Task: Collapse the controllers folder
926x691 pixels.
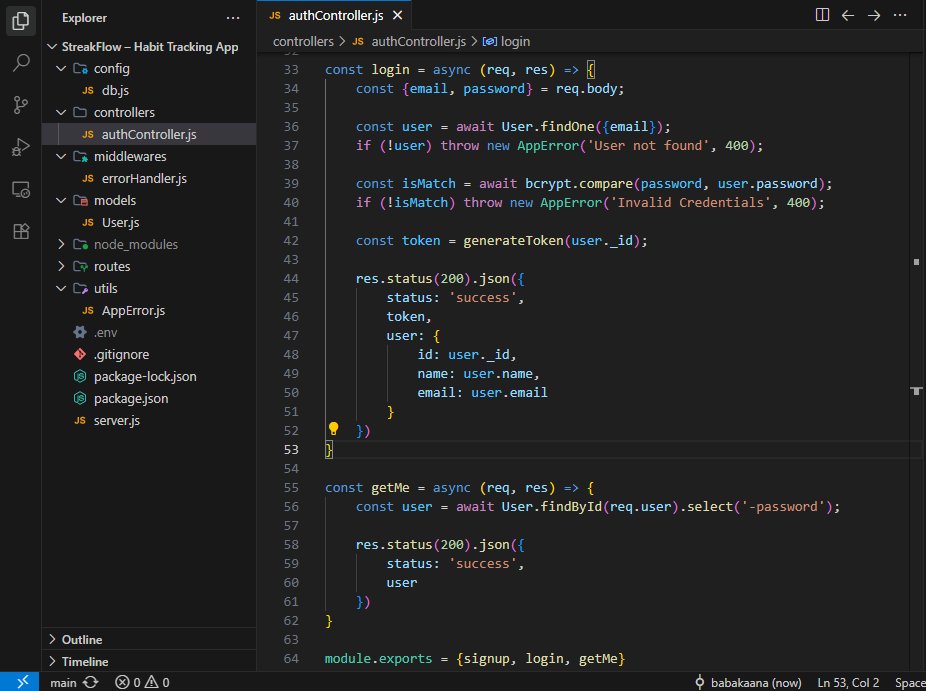Action: [x=61, y=112]
